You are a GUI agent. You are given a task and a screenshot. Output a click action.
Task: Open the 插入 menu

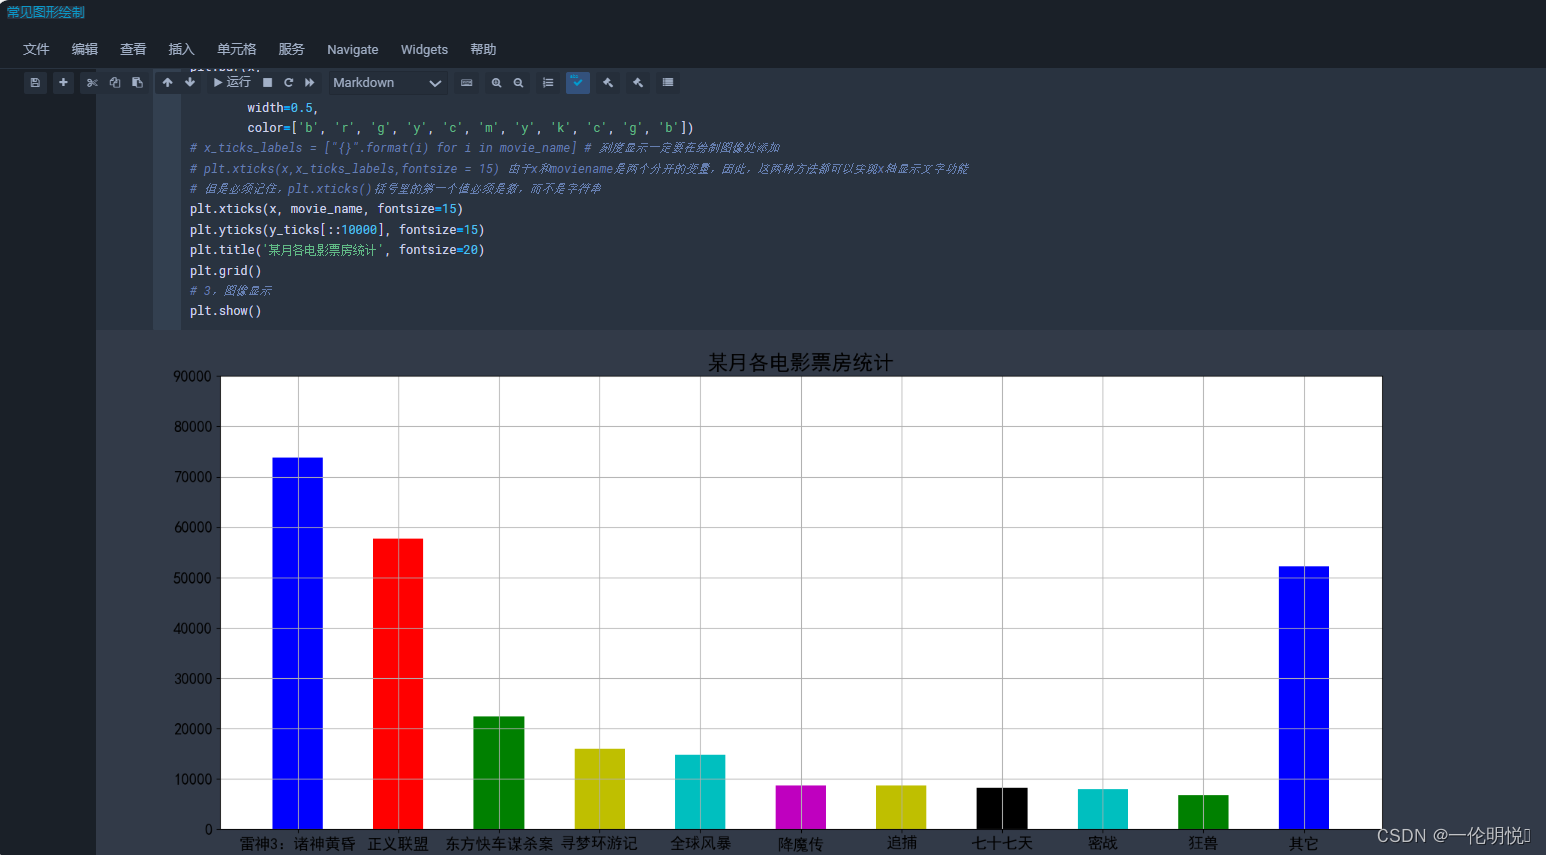pyautogui.click(x=181, y=49)
